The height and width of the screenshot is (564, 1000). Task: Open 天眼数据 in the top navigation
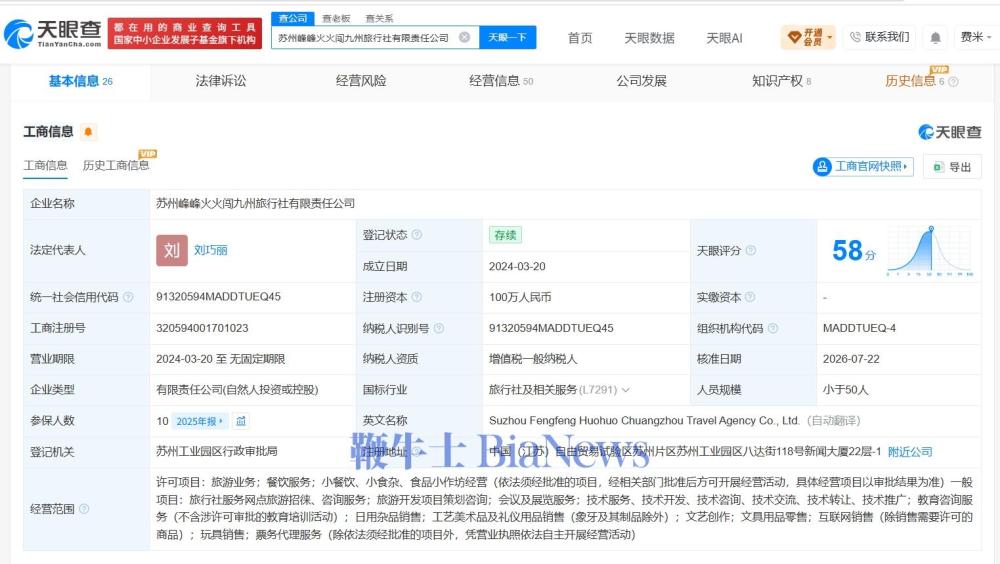point(649,38)
